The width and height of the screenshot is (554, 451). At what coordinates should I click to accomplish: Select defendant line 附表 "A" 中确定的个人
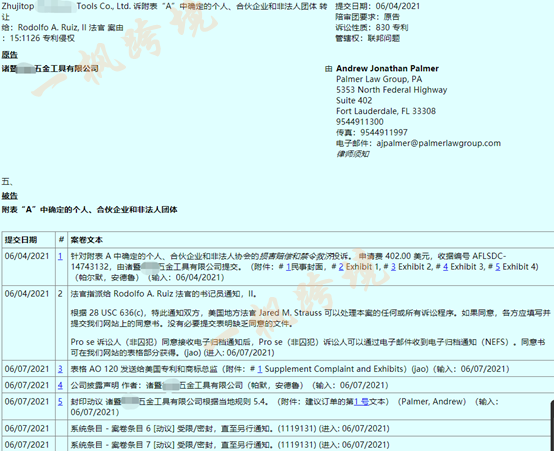pos(89,210)
